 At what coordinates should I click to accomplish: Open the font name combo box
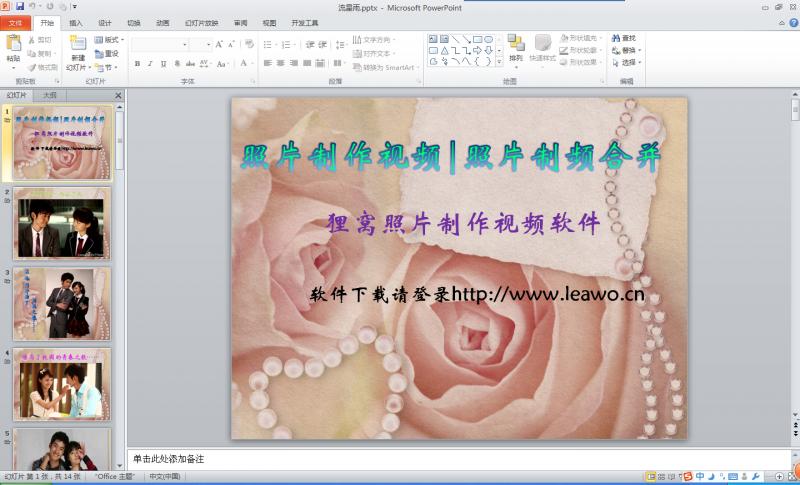click(159, 45)
